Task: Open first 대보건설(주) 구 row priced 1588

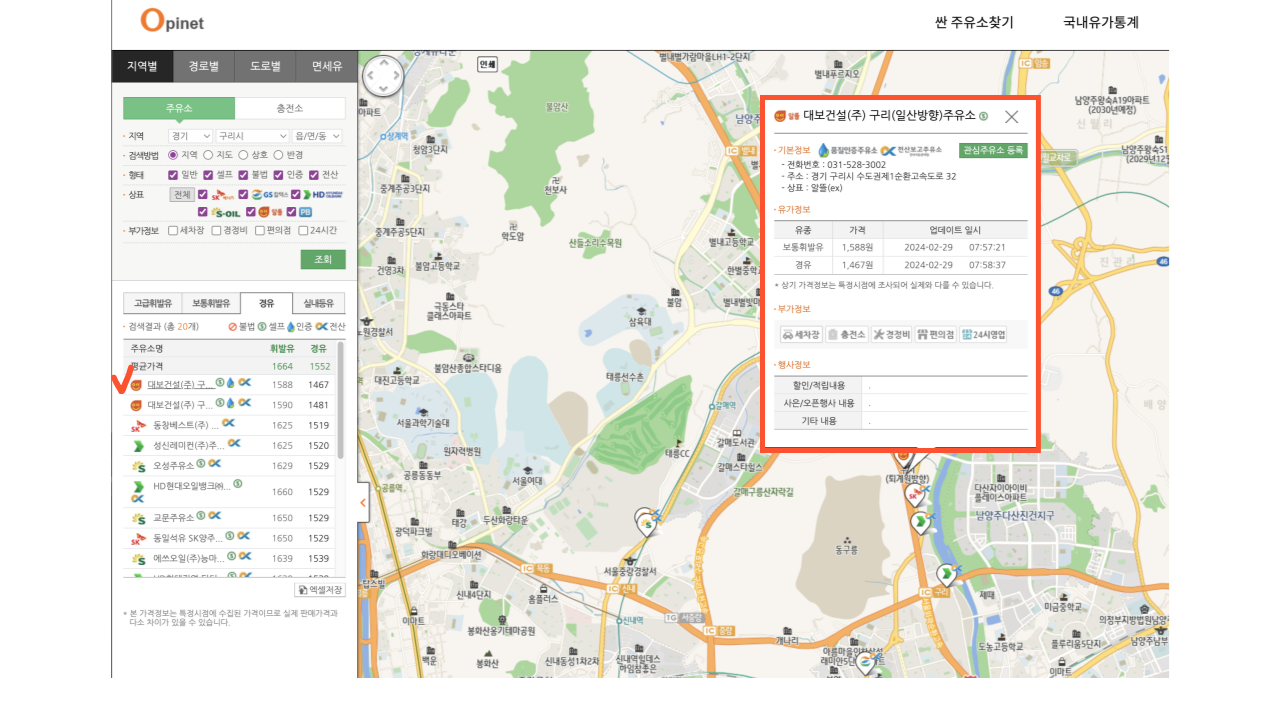Action: pyautogui.click(x=230, y=384)
